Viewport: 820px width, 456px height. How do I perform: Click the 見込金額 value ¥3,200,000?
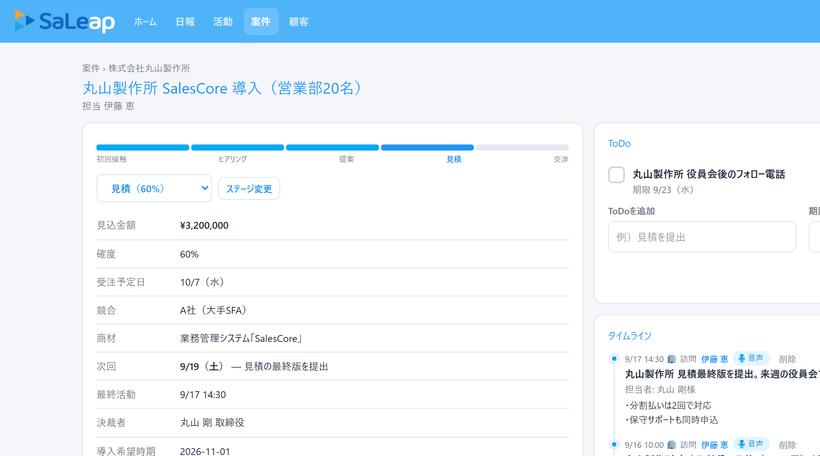(204, 225)
